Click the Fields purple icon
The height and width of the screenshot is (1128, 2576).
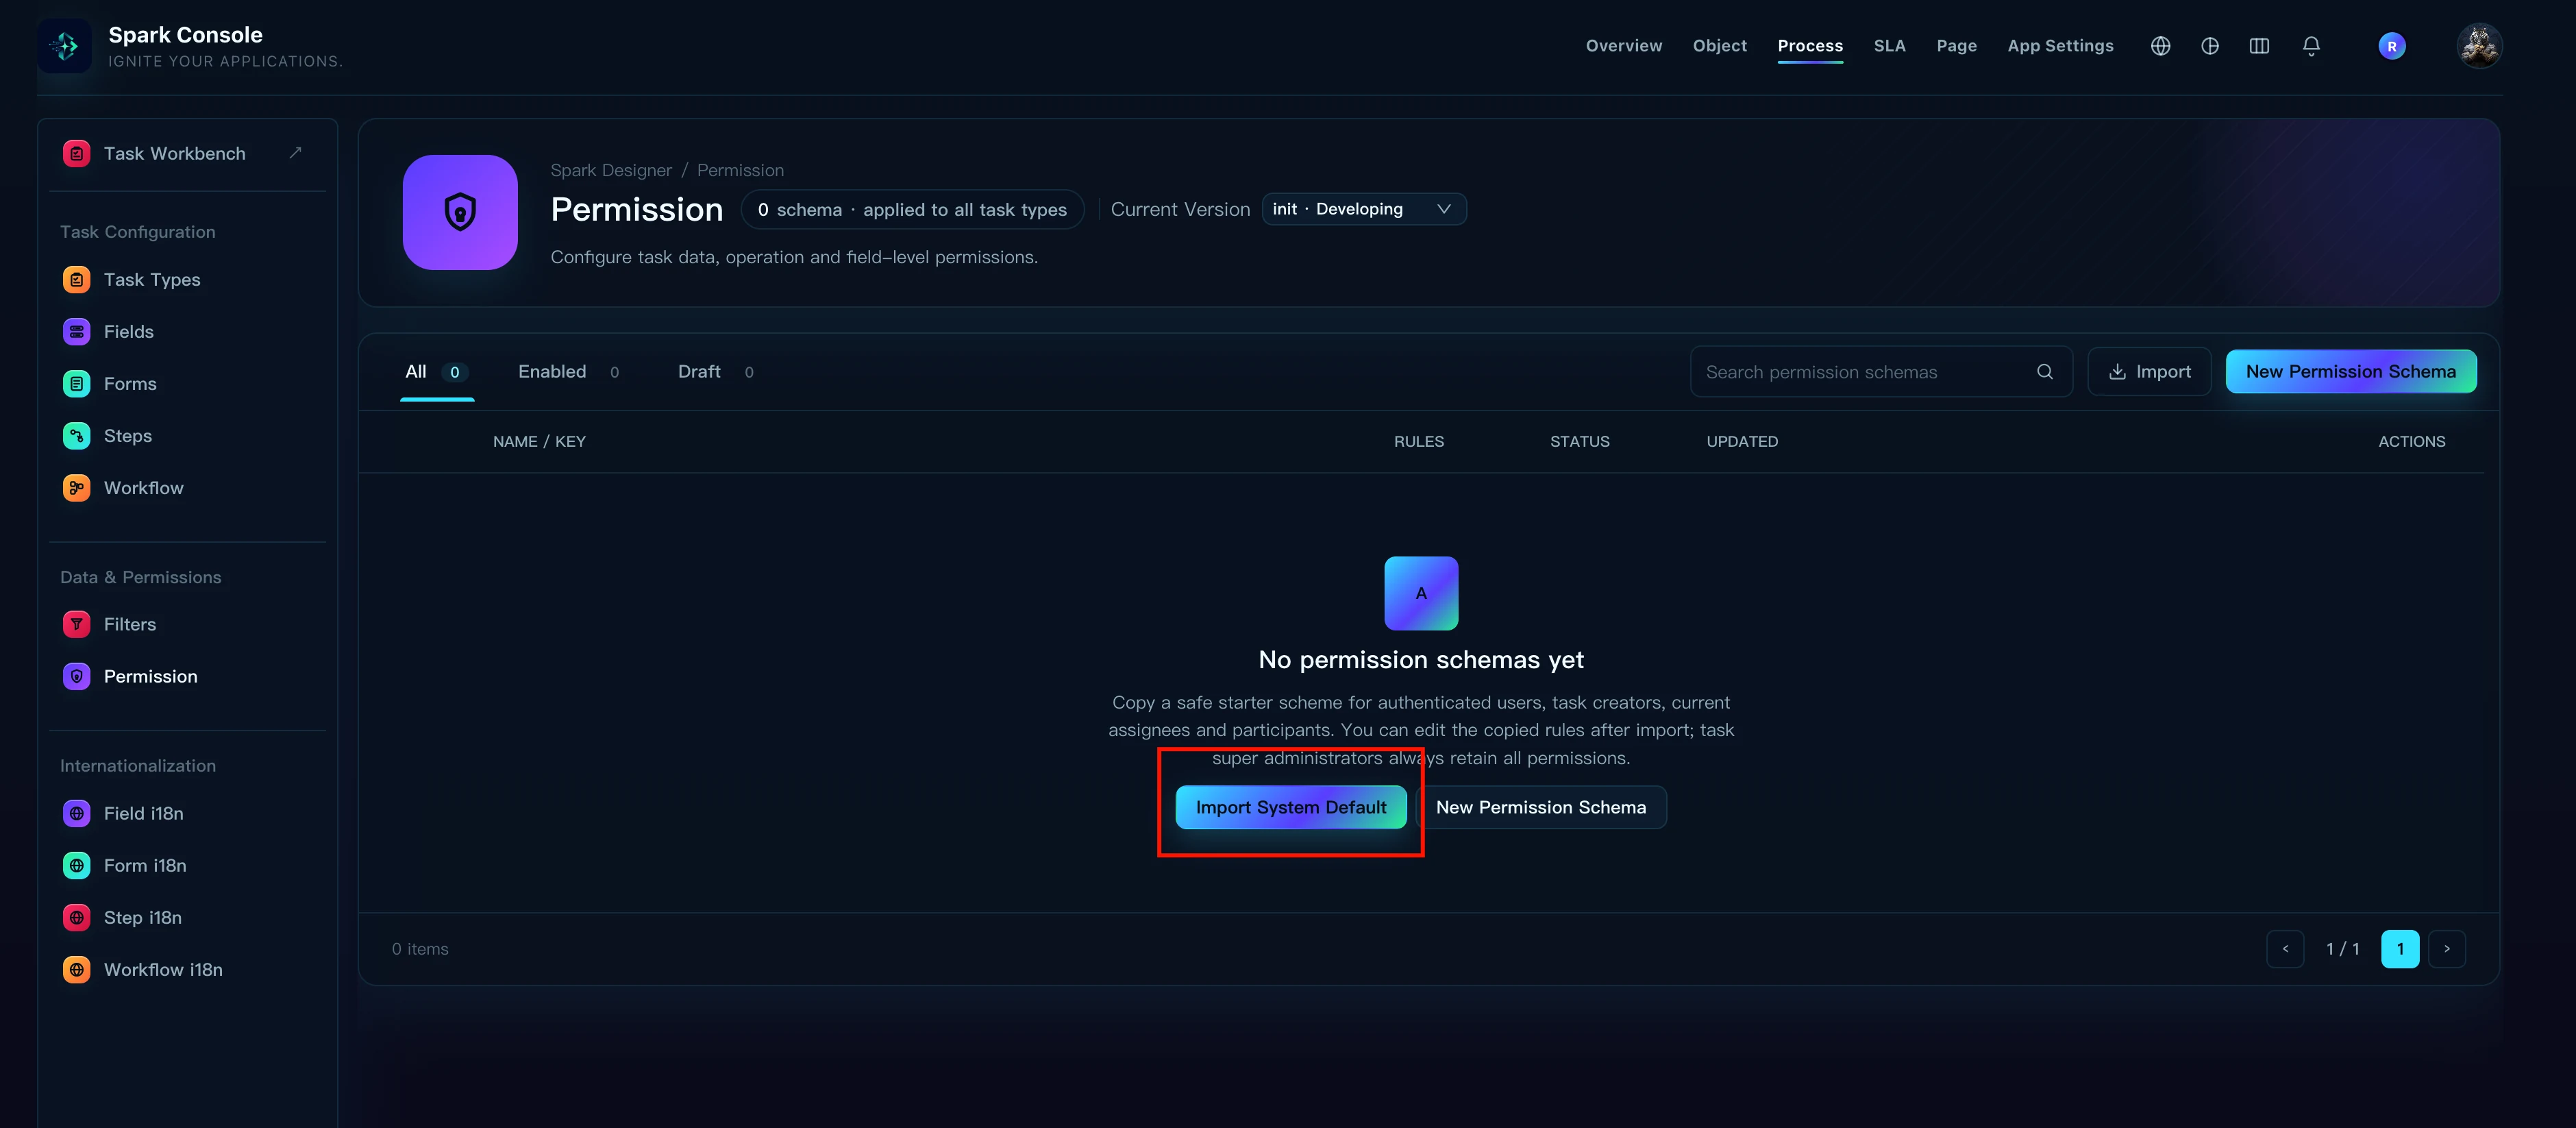tap(76, 332)
